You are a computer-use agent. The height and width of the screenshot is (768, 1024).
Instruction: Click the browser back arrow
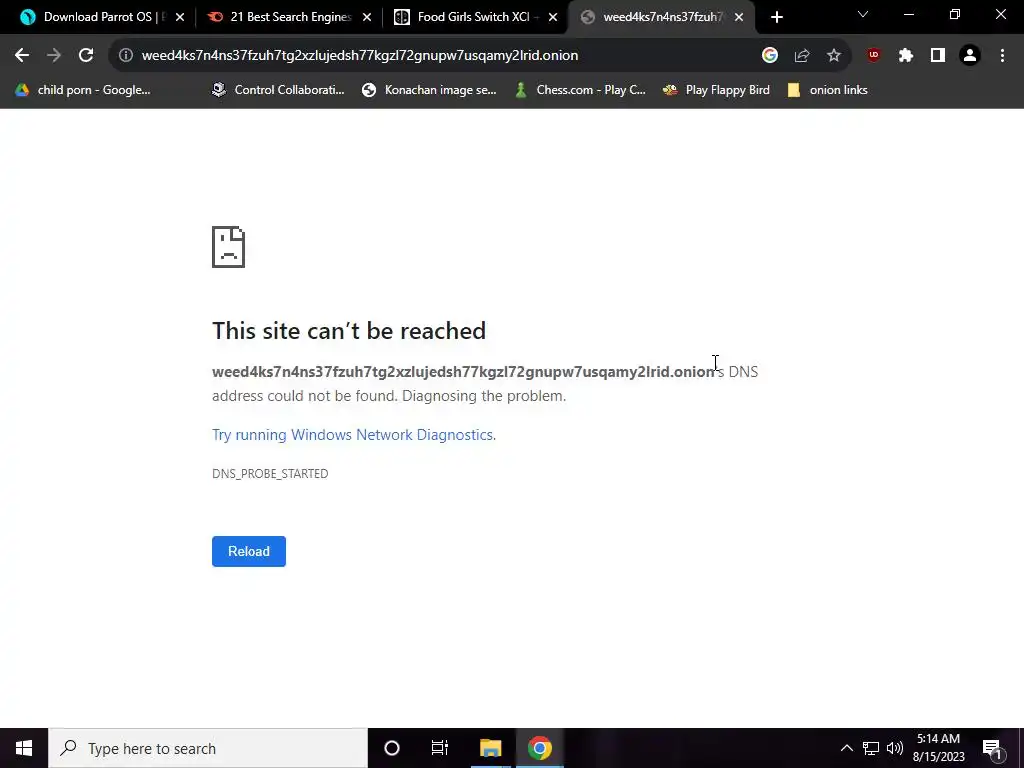[22, 56]
